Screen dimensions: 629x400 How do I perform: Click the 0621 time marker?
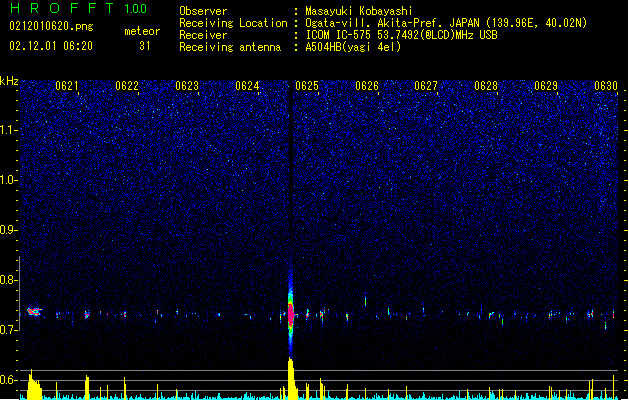click(67, 86)
